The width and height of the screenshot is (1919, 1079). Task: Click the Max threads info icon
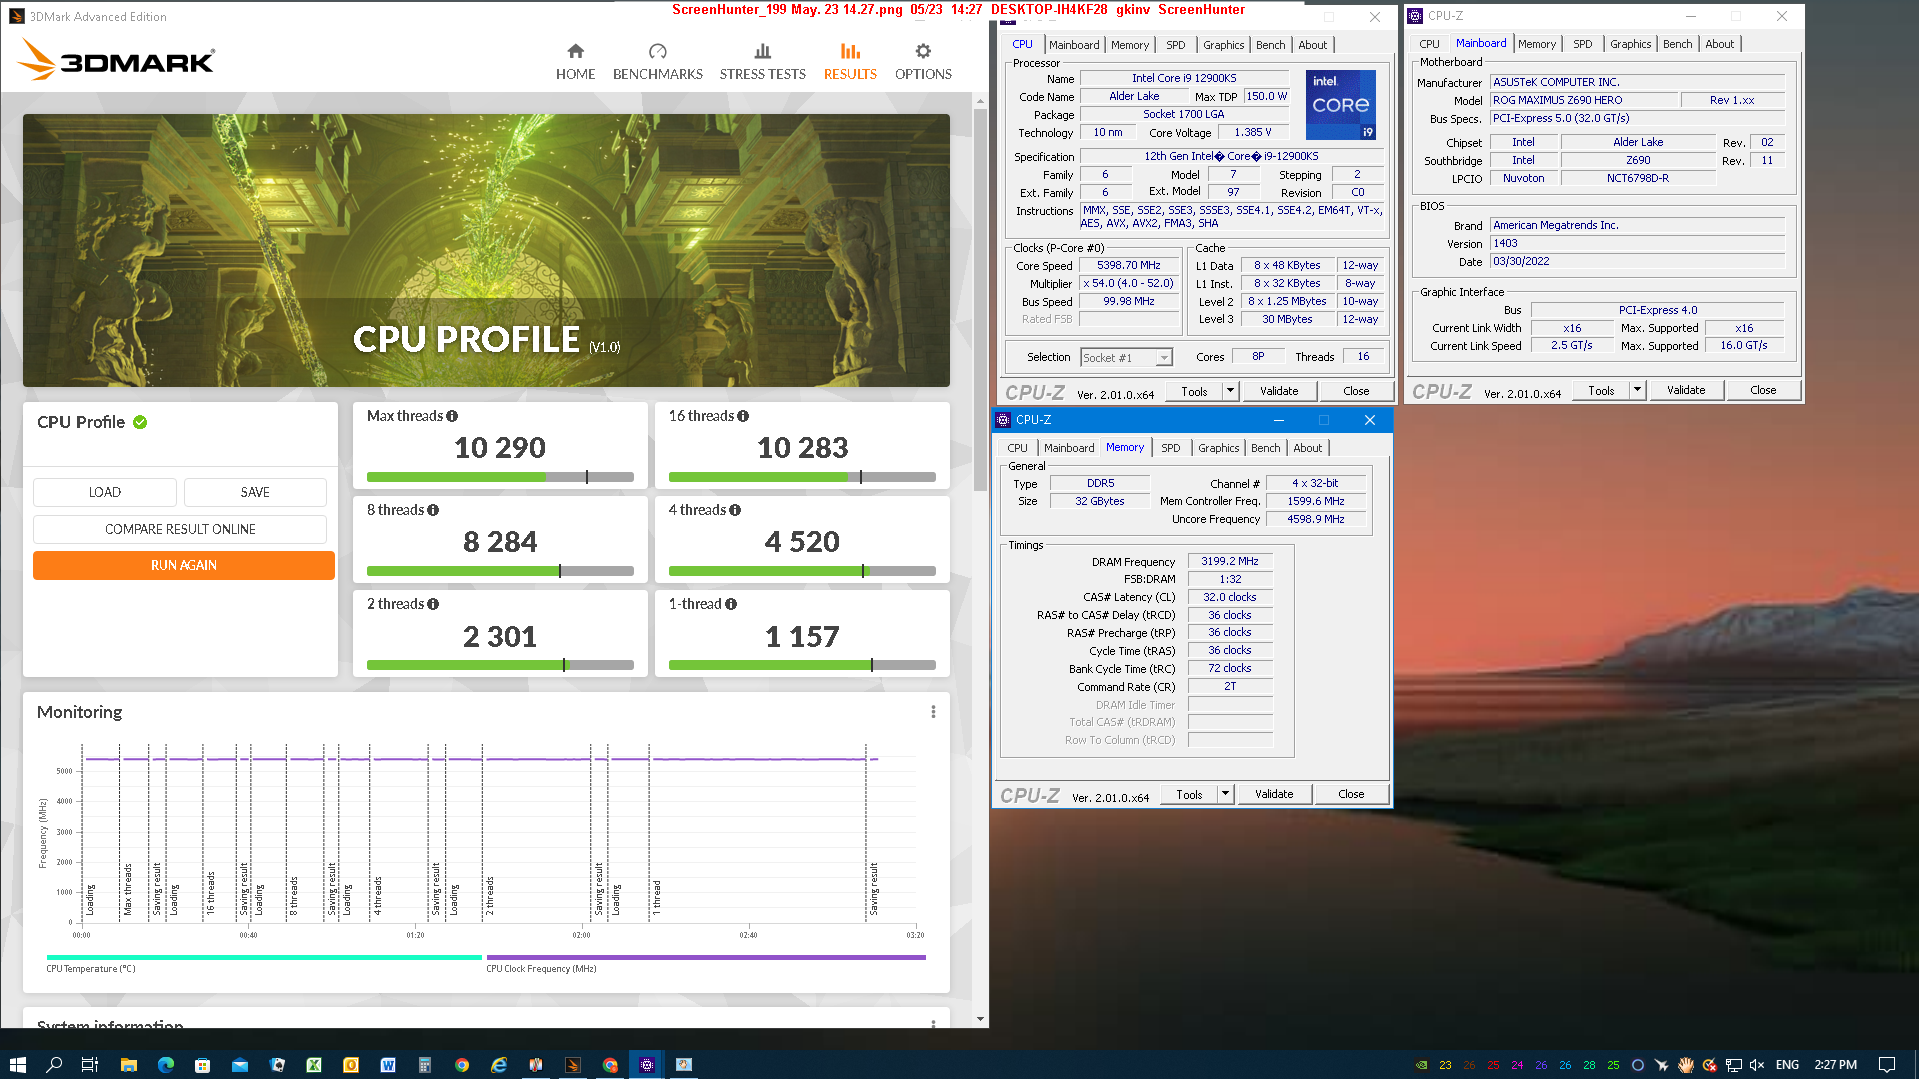tap(452, 416)
